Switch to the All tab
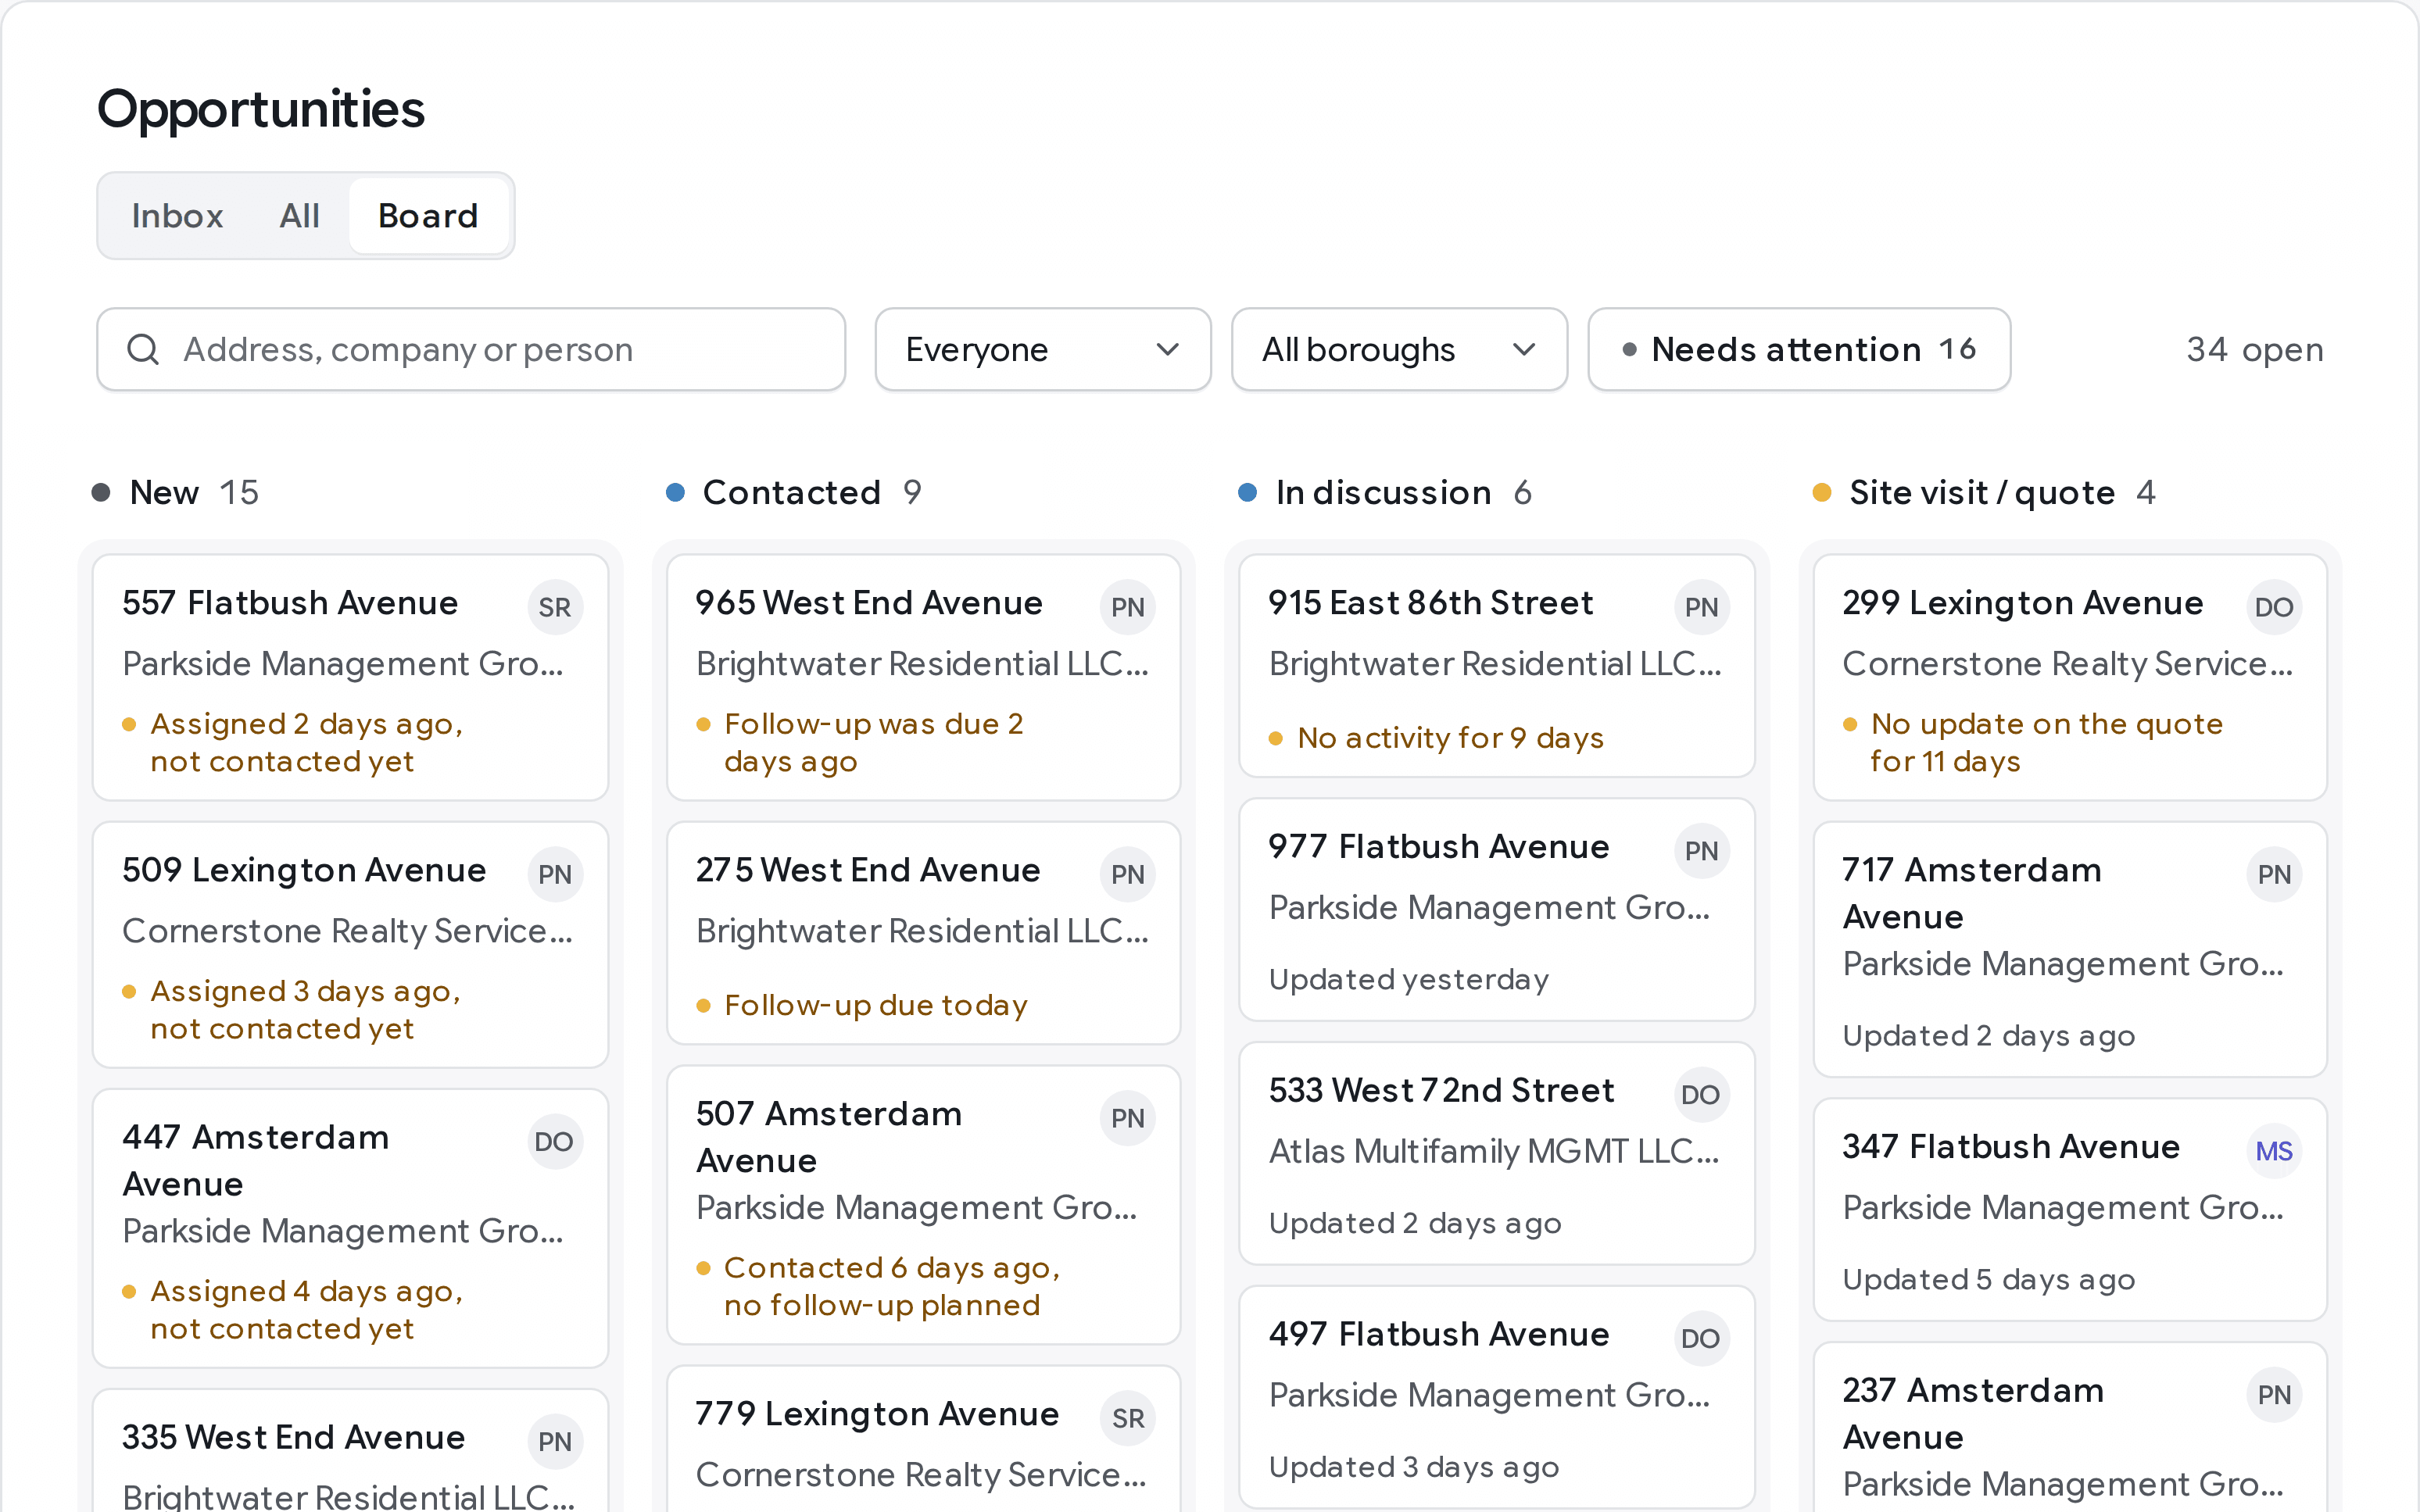The width and height of the screenshot is (2420, 1512). (x=299, y=216)
